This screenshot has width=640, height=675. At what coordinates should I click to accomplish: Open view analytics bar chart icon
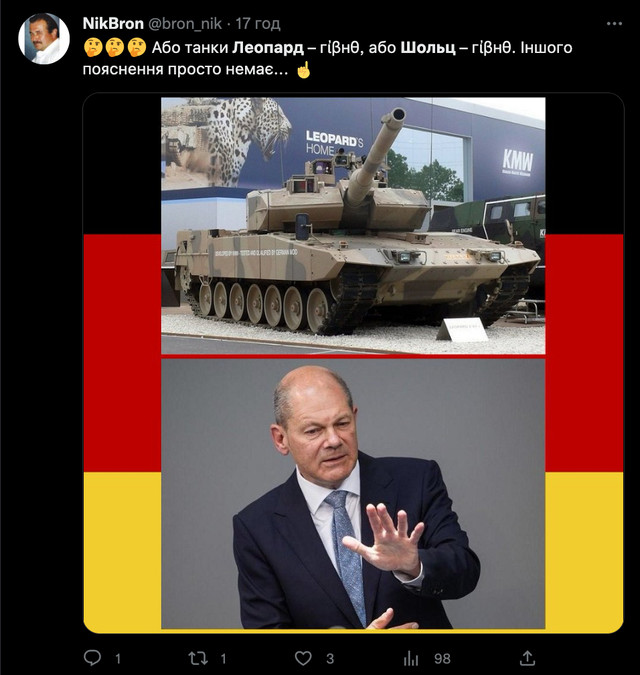click(411, 658)
